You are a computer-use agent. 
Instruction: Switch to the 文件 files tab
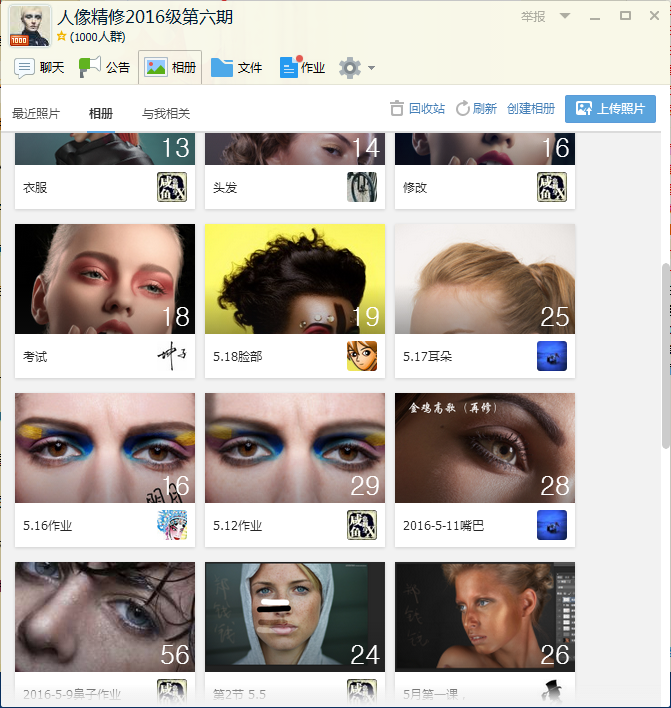point(237,68)
